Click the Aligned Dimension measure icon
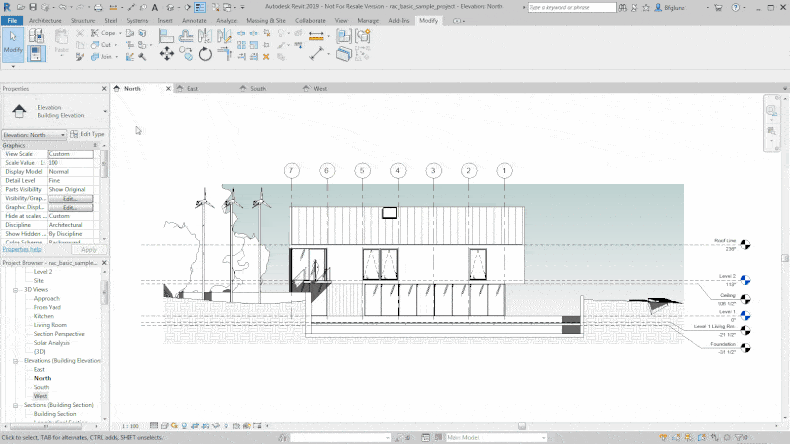This screenshot has height=444, width=790. 316,54
